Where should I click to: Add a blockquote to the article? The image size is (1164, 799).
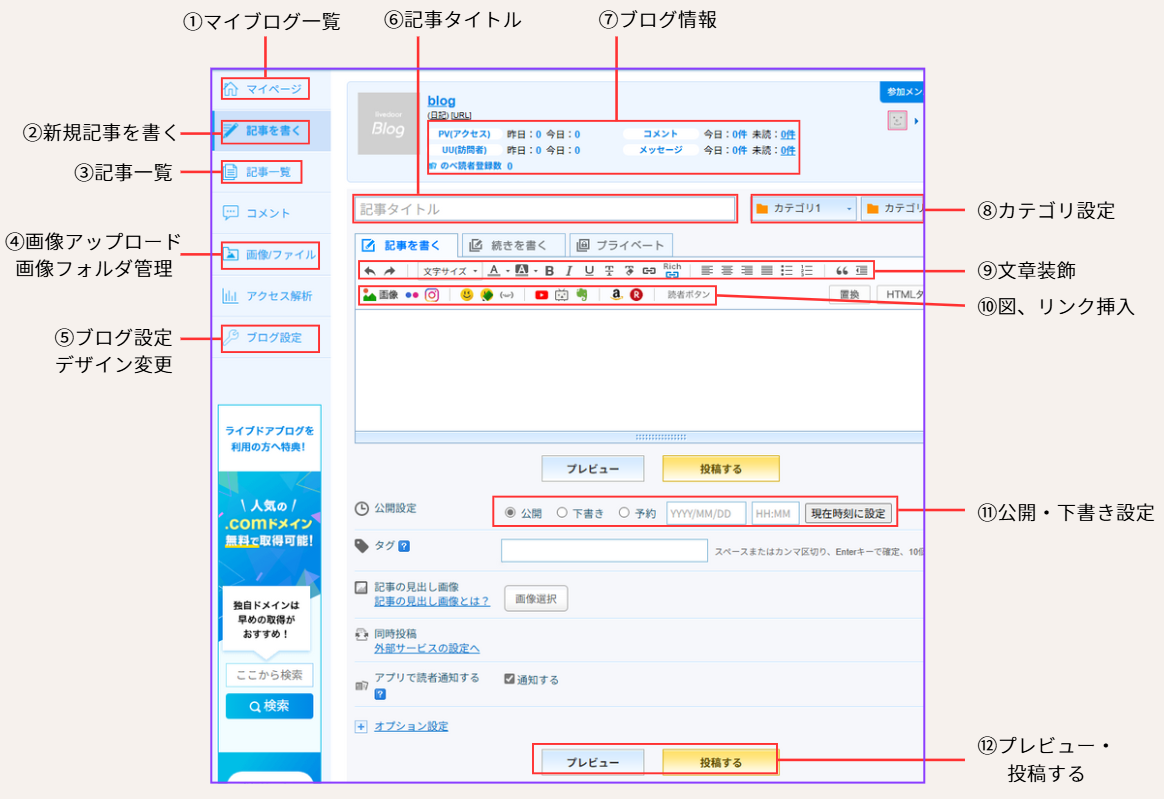[842, 270]
